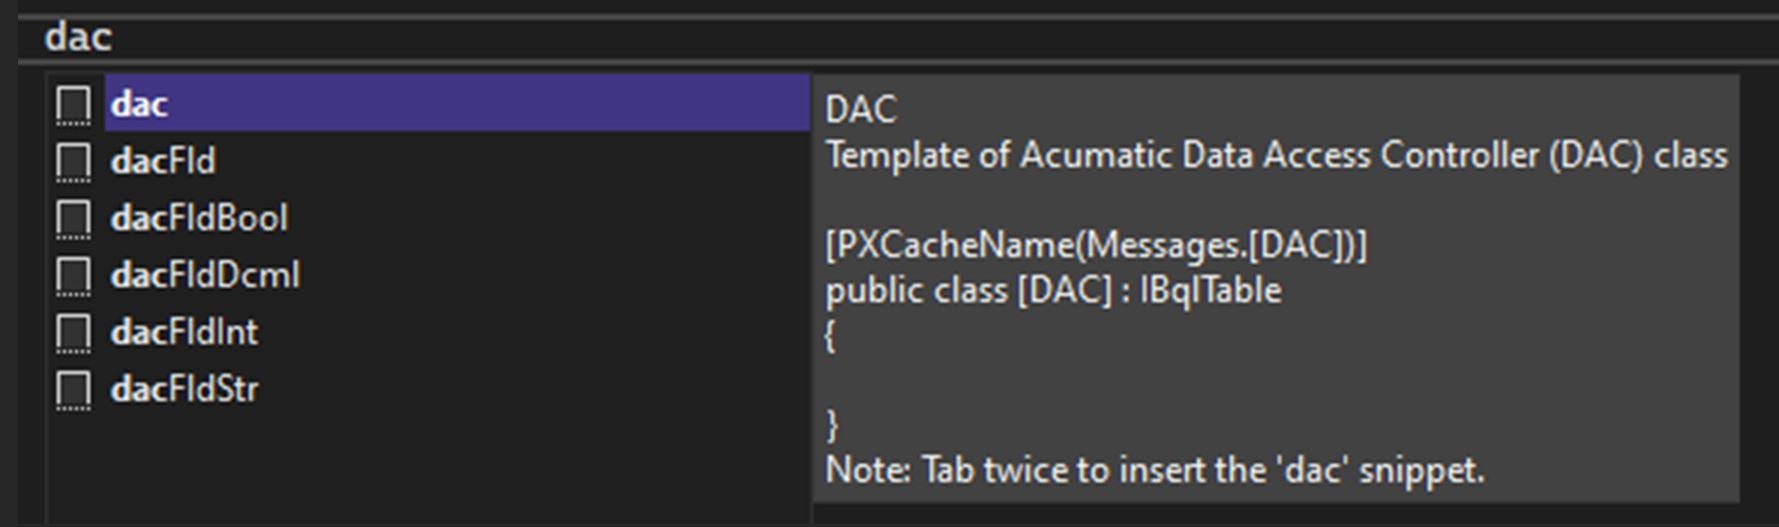This screenshot has height=527, width=1779.
Task: Click the DAC title in tooltip
Action: [861, 109]
